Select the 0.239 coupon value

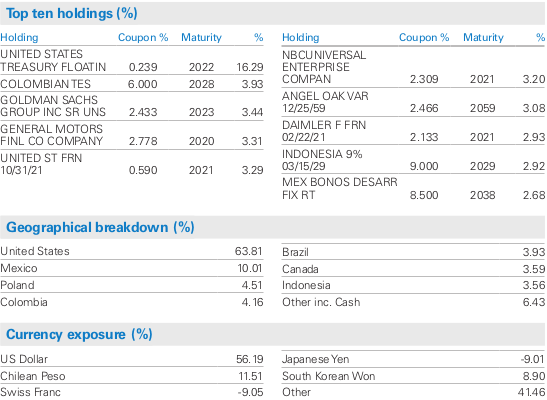coord(143,67)
